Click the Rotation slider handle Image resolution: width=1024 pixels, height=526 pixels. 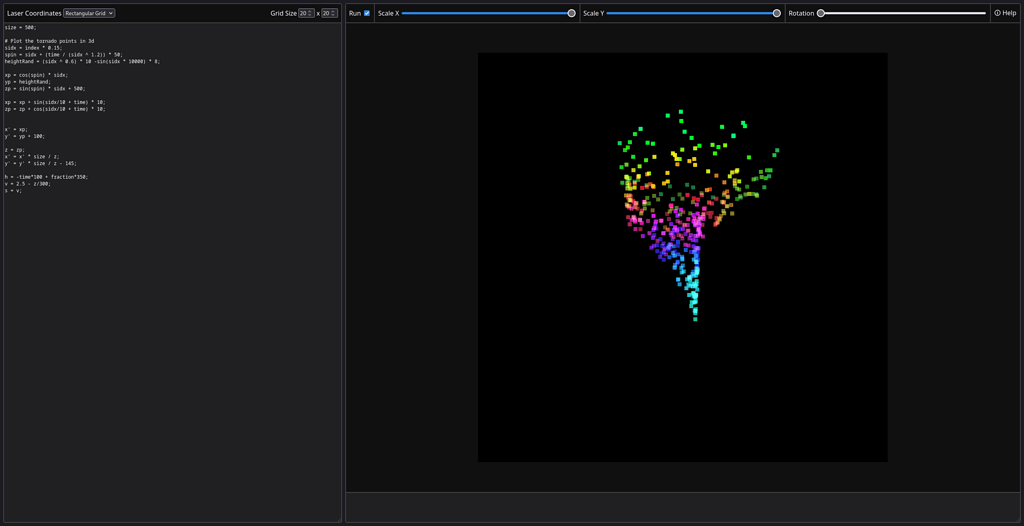pyautogui.click(x=821, y=13)
